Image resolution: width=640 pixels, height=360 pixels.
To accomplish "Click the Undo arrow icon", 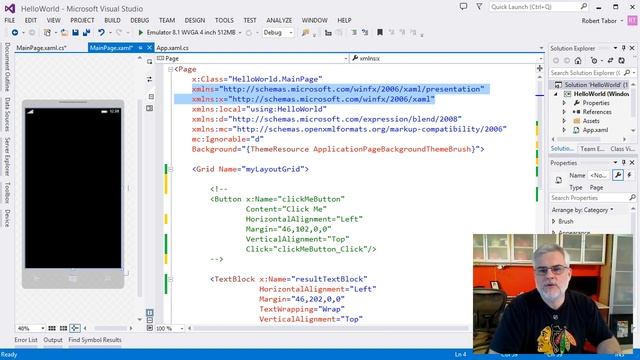I will (101, 32).
